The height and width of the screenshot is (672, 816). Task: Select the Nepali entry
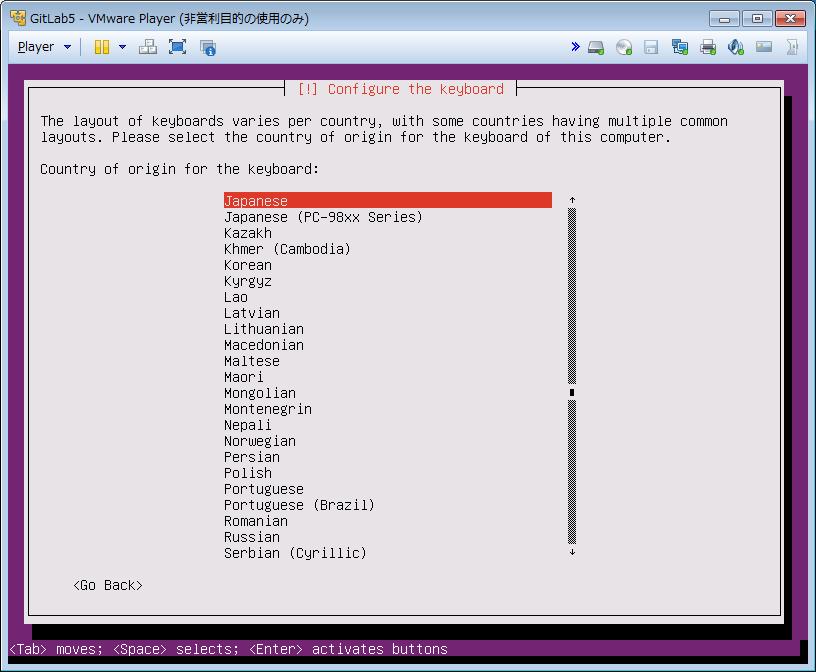coord(248,425)
